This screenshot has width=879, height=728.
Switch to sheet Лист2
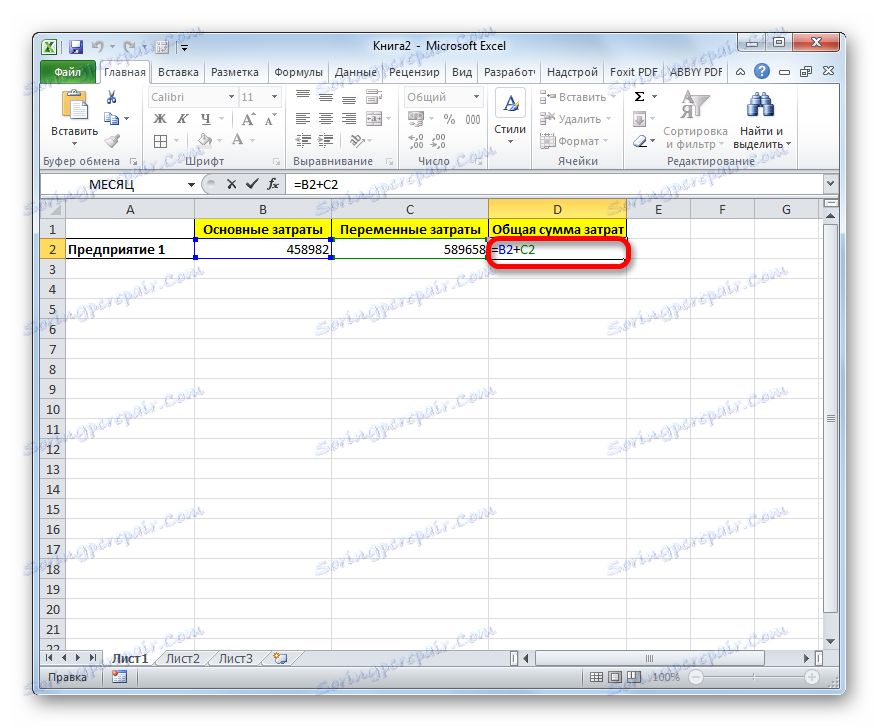point(181,658)
